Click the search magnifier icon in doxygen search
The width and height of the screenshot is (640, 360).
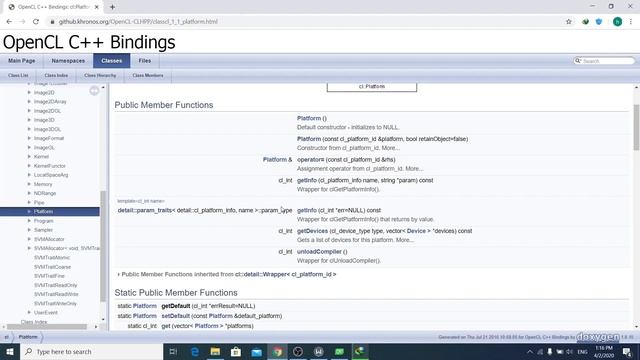click(x=578, y=61)
